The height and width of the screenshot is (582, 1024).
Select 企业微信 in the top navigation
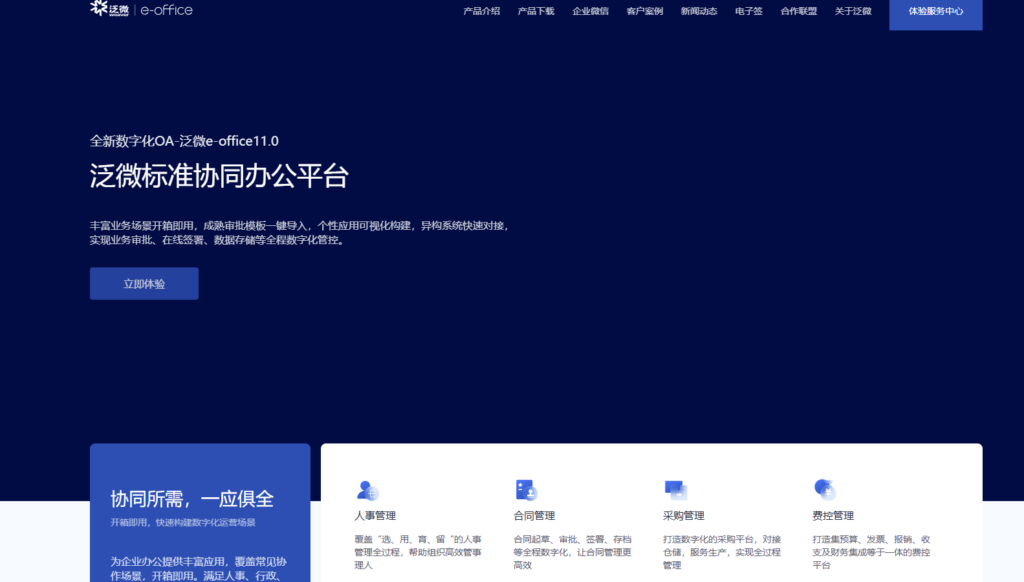pos(590,12)
